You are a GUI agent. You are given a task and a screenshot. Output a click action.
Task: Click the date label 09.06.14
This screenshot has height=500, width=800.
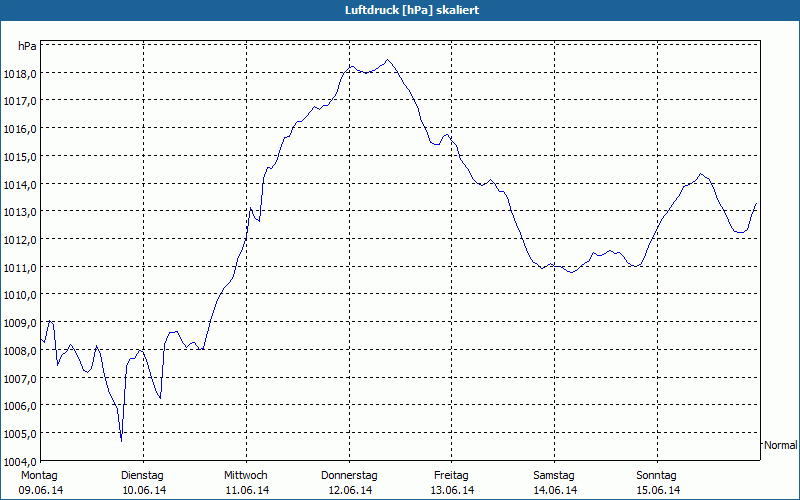coord(41,490)
